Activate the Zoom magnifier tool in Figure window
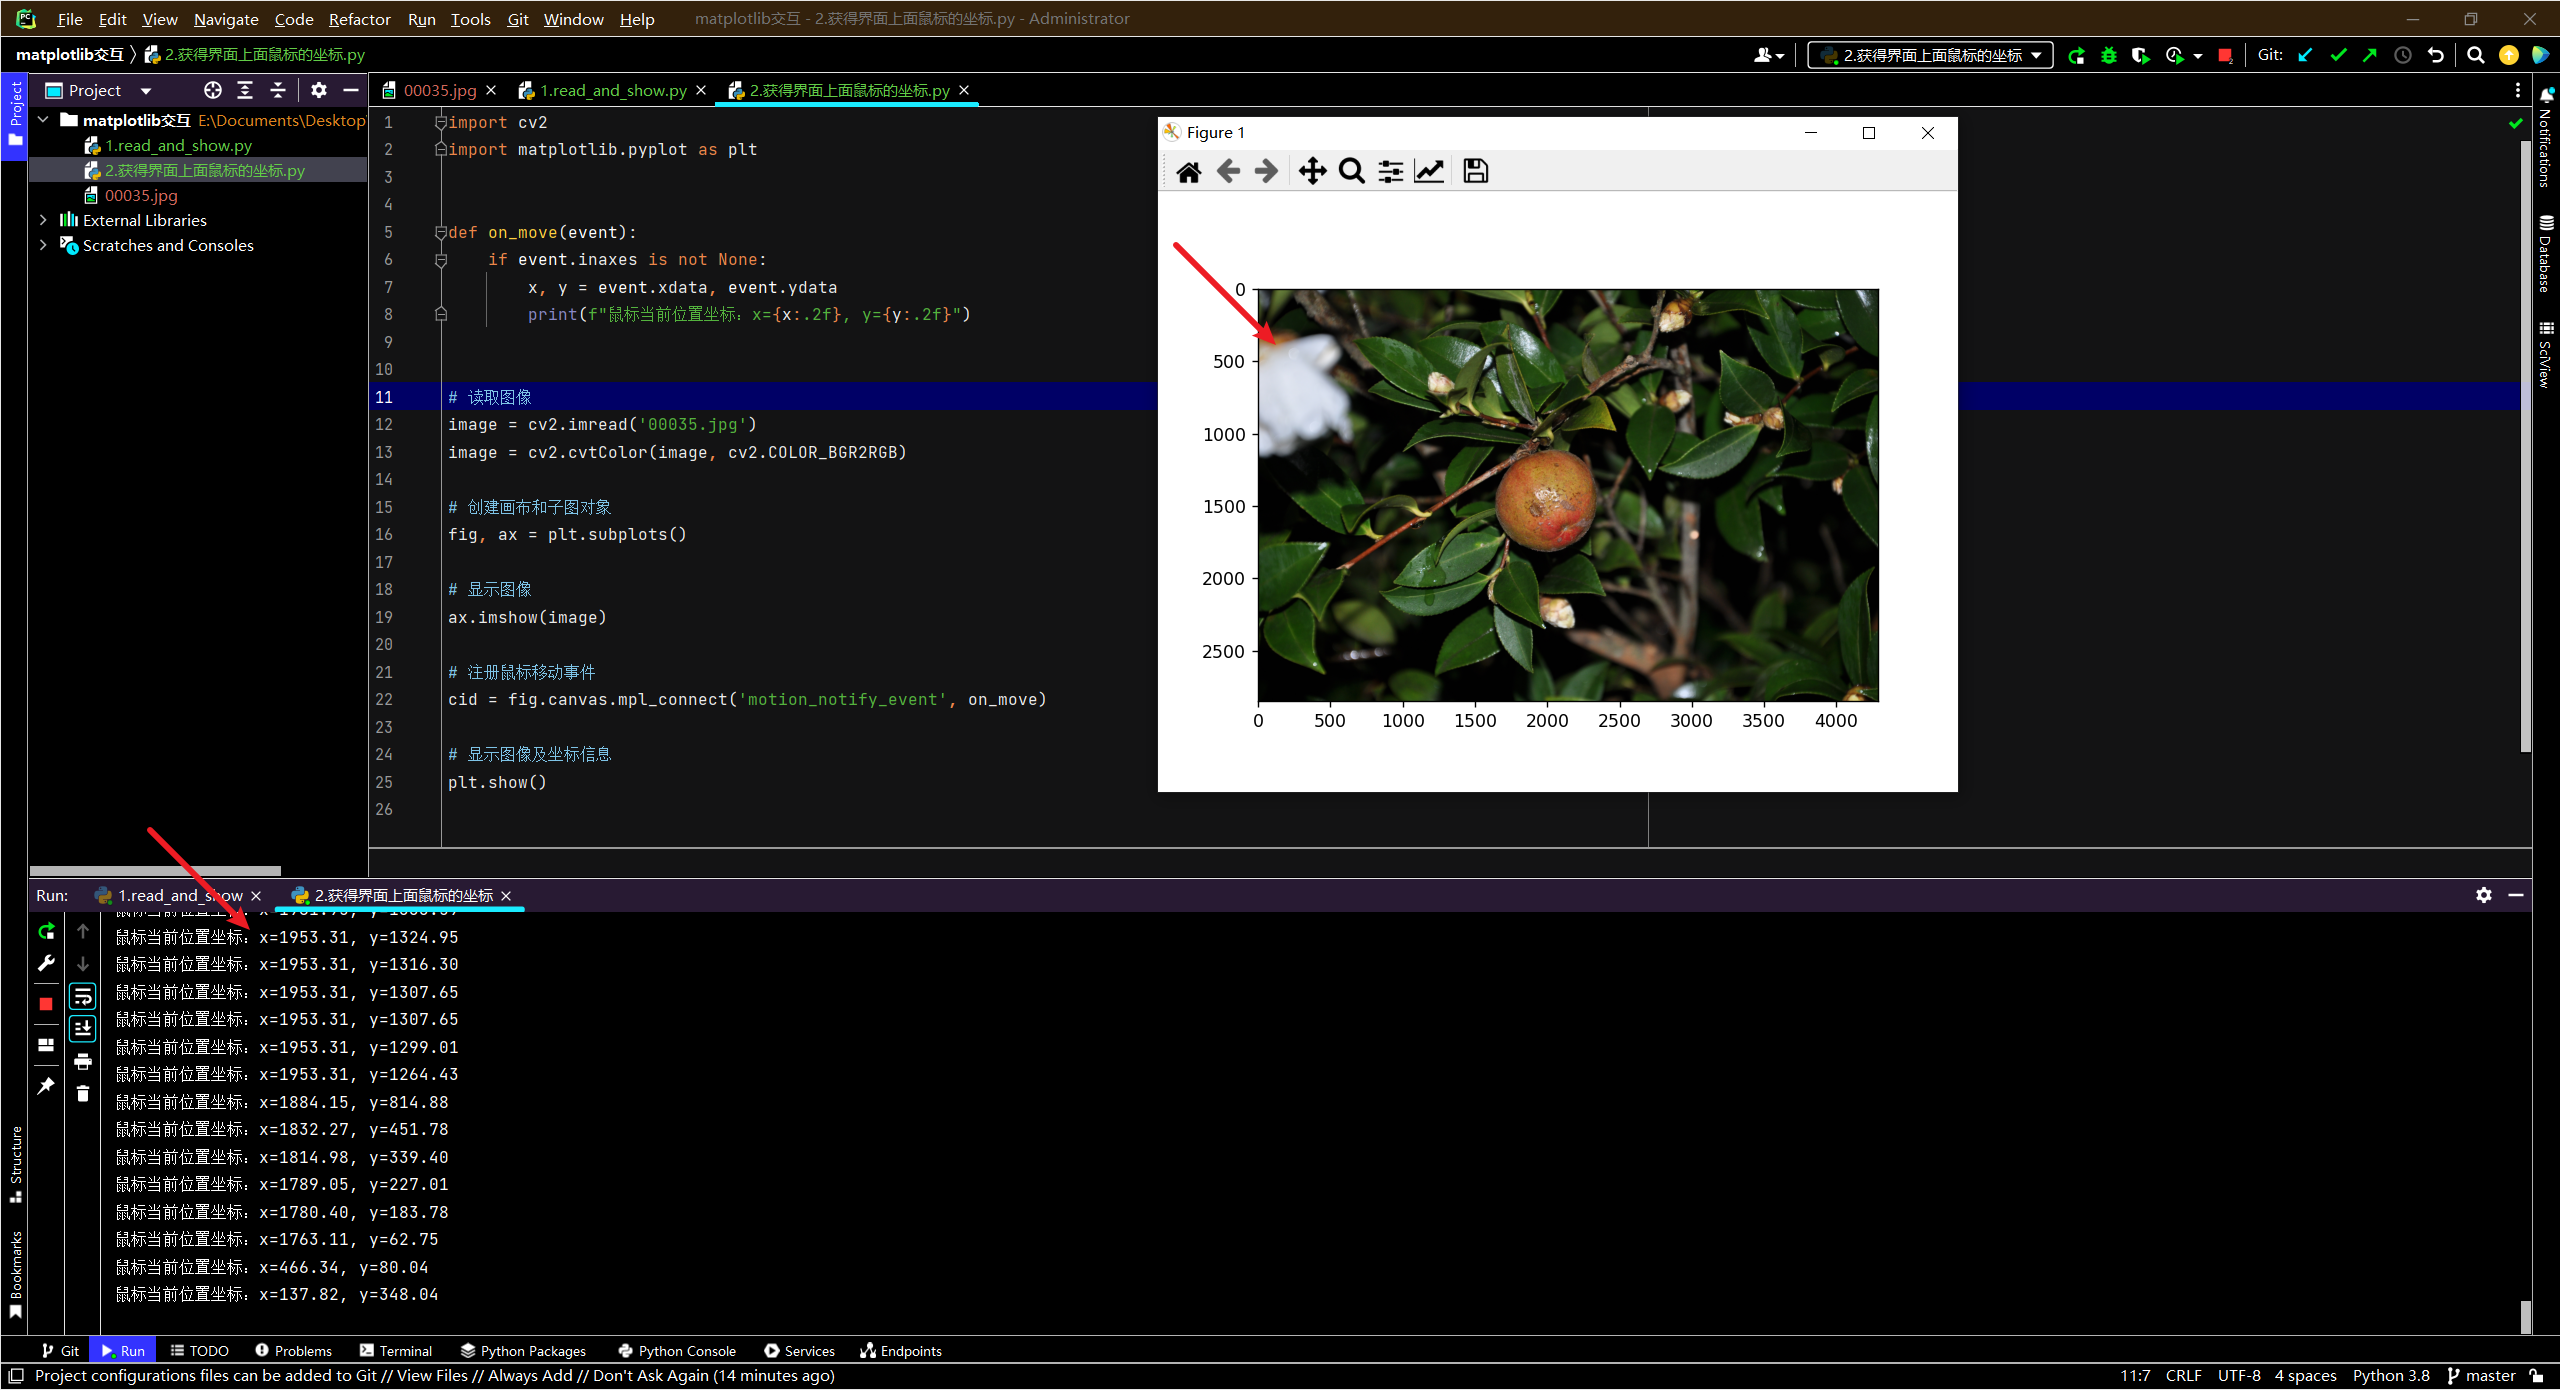This screenshot has height=1390, width=2560. 1351,172
